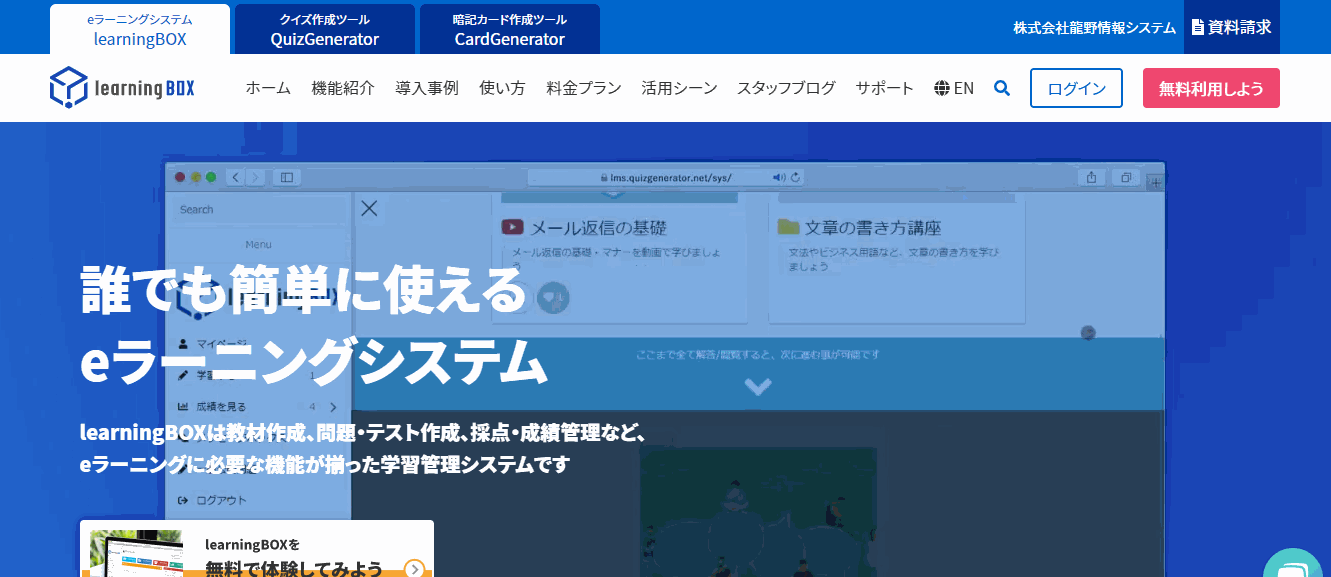
Task: Open the 導入事例 menu item
Action: click(x=426, y=88)
